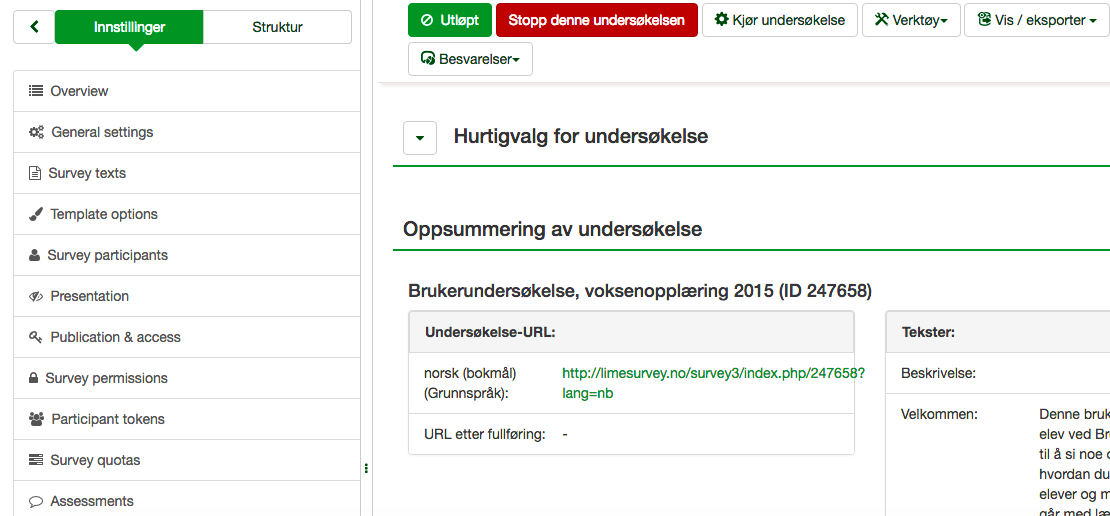Click the Kjør undersøkelse button
This screenshot has height=516, width=1110.
tap(780, 20)
